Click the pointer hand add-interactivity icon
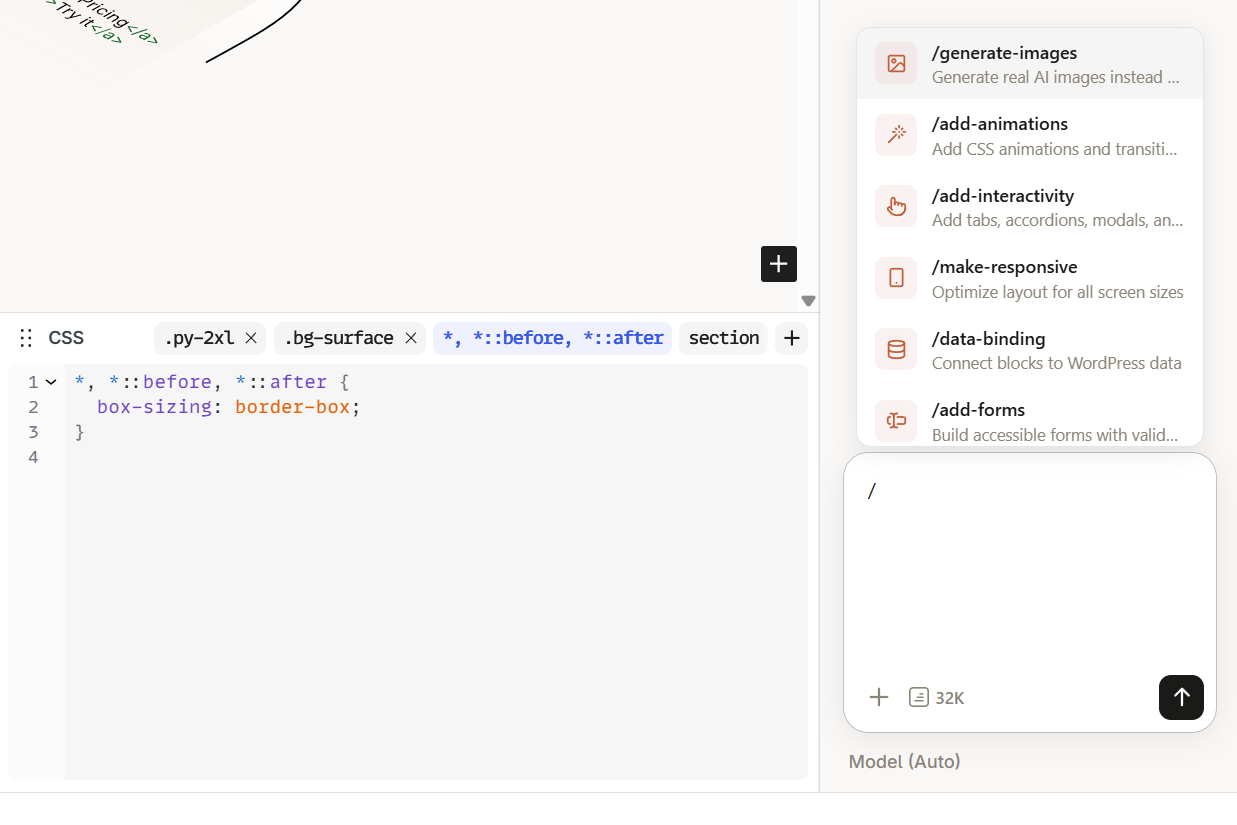The height and width of the screenshot is (825, 1237). click(896, 207)
